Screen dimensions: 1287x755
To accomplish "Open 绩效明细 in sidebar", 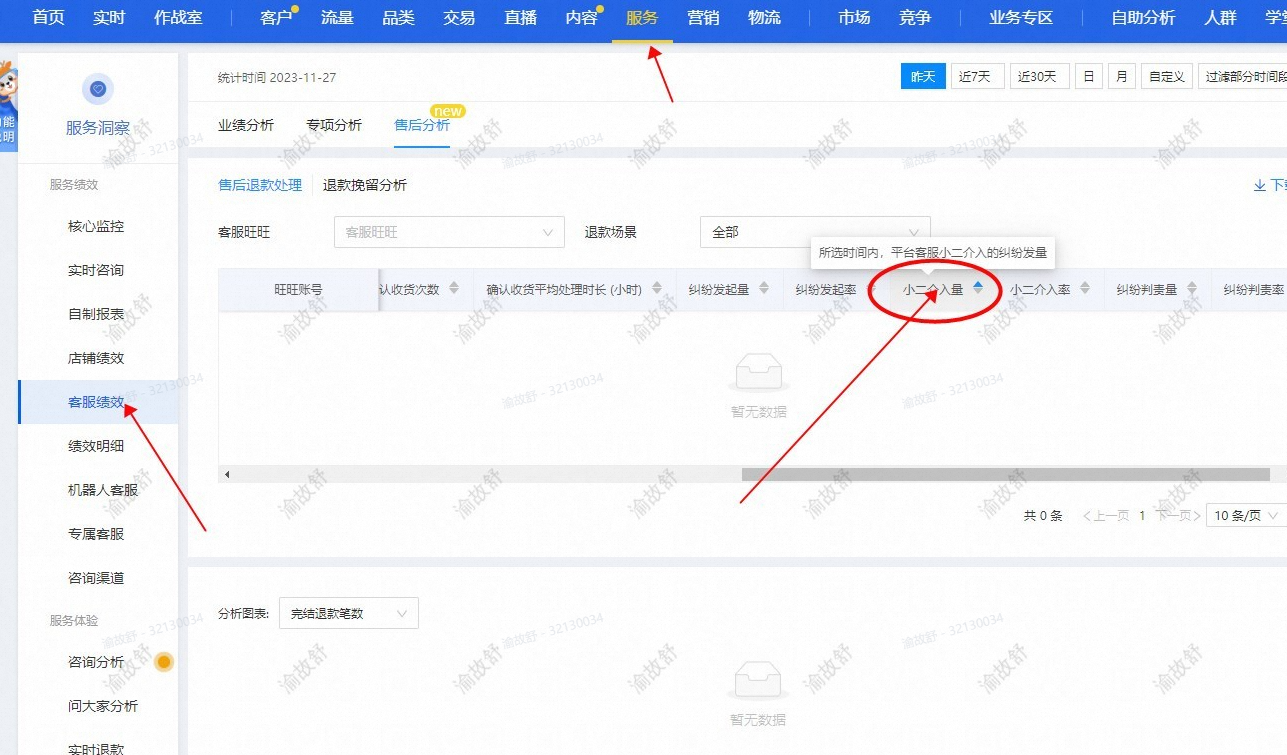I will [96, 447].
